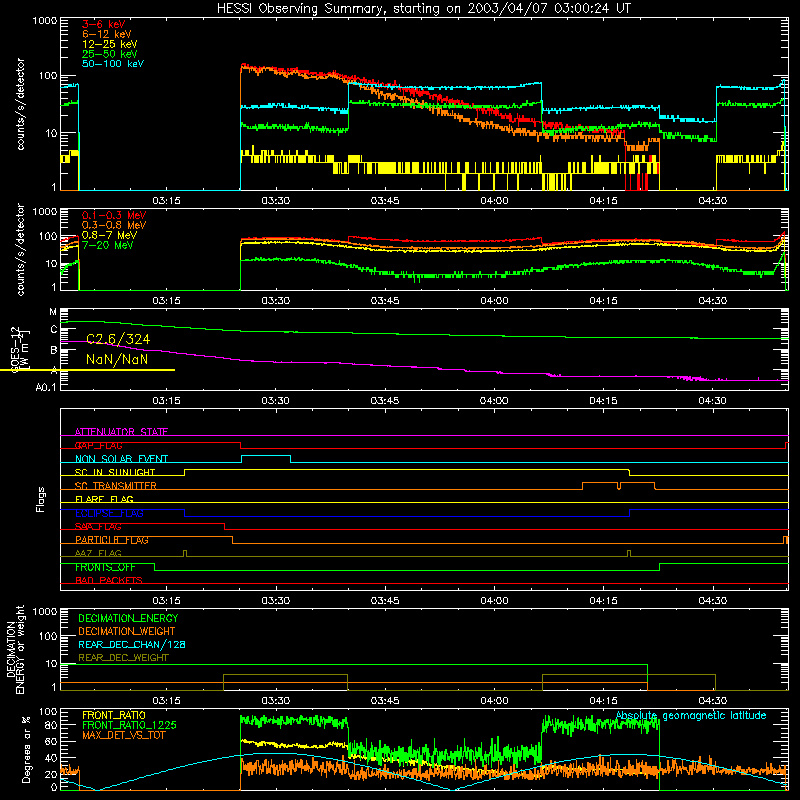Click the C2.6/324 GOES annotation
Image resolution: width=800 pixels, height=800 pixels.
(x=118, y=339)
